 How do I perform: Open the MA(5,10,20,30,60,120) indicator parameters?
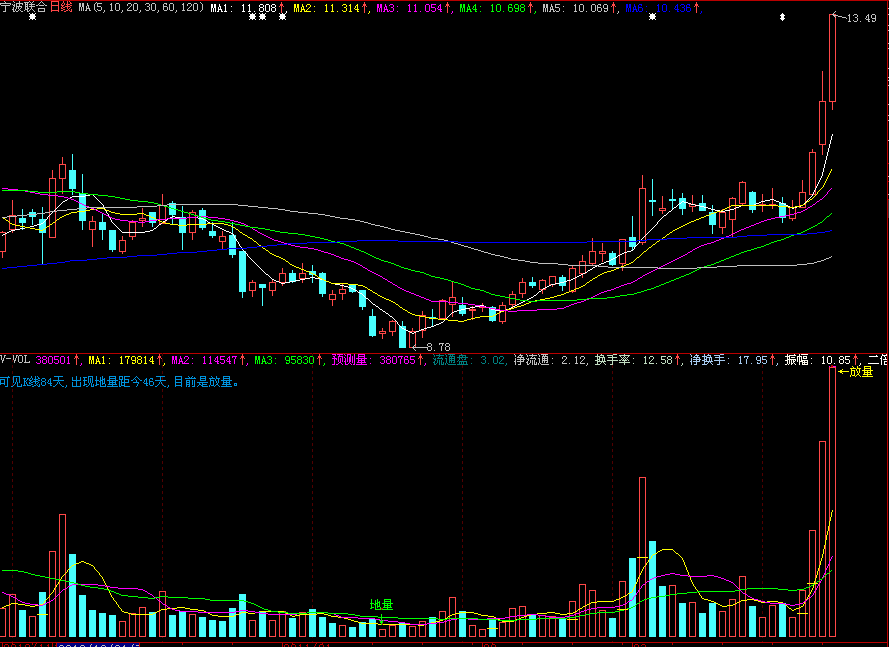pyautogui.click(x=141, y=7)
